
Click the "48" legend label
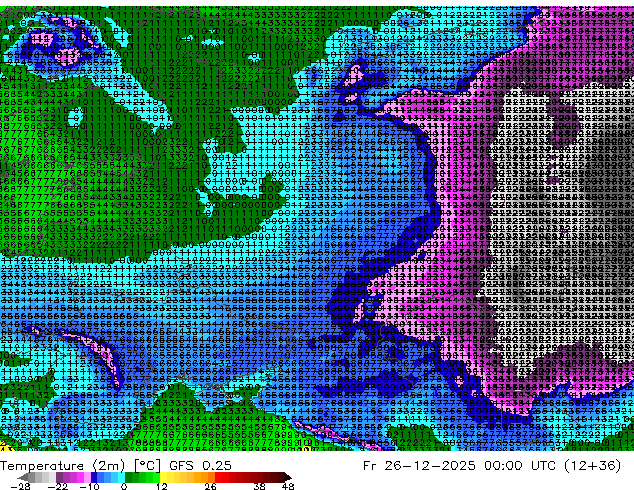pyautogui.click(x=288, y=486)
